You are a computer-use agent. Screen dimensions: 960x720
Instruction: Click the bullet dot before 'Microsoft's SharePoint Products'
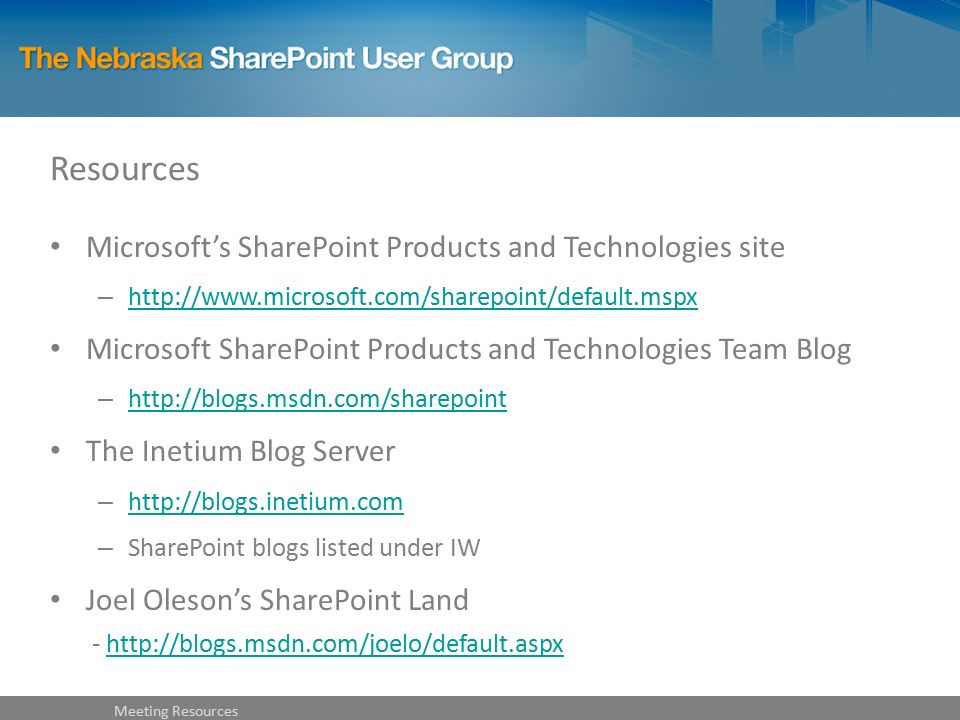(x=56, y=247)
